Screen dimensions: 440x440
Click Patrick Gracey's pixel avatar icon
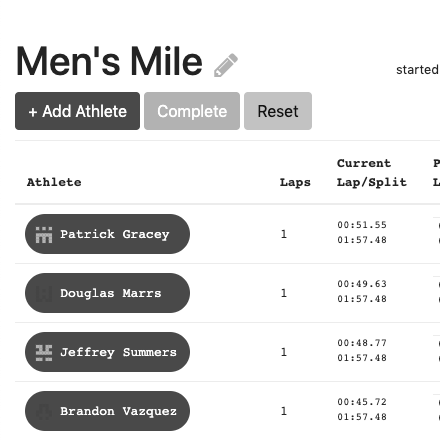point(44,235)
